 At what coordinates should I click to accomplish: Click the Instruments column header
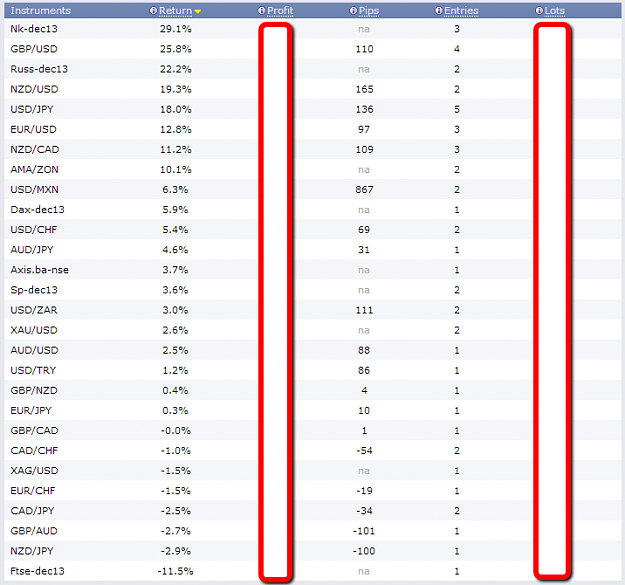(41, 11)
